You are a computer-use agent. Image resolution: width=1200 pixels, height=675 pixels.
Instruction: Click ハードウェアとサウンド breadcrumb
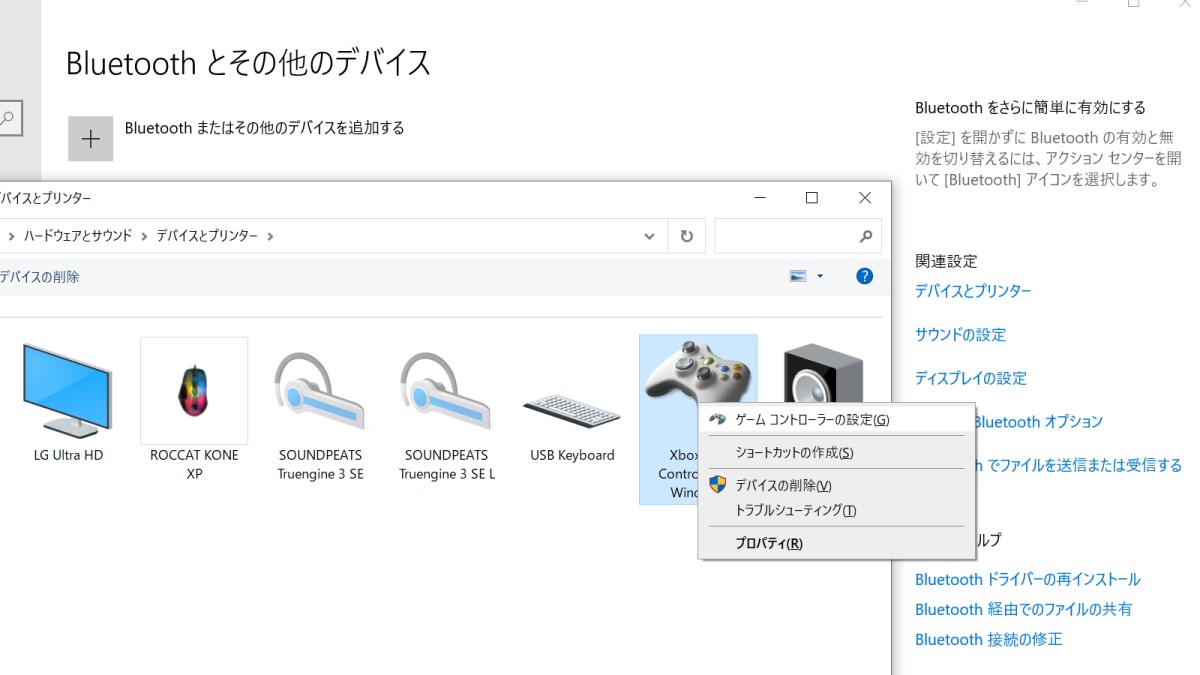[x=78, y=236]
